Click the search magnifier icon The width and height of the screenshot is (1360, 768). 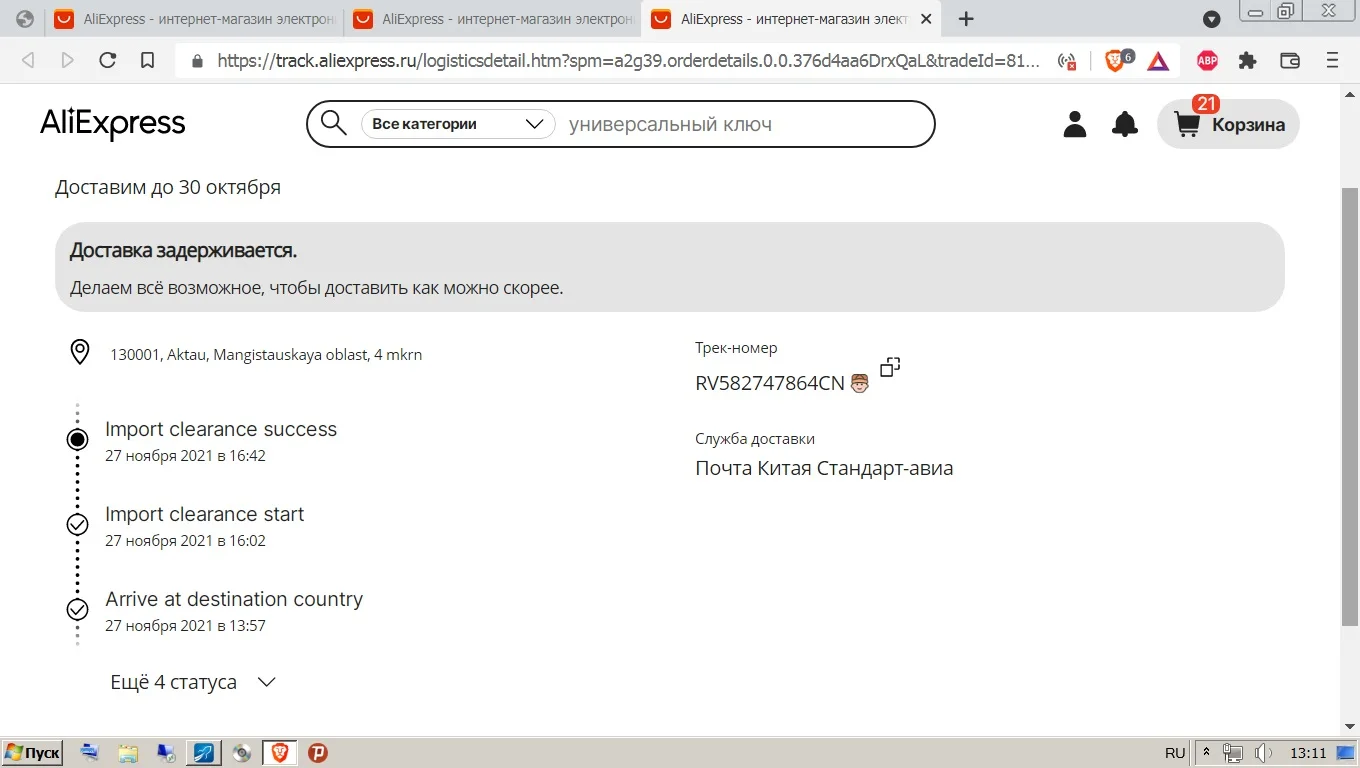click(x=333, y=124)
